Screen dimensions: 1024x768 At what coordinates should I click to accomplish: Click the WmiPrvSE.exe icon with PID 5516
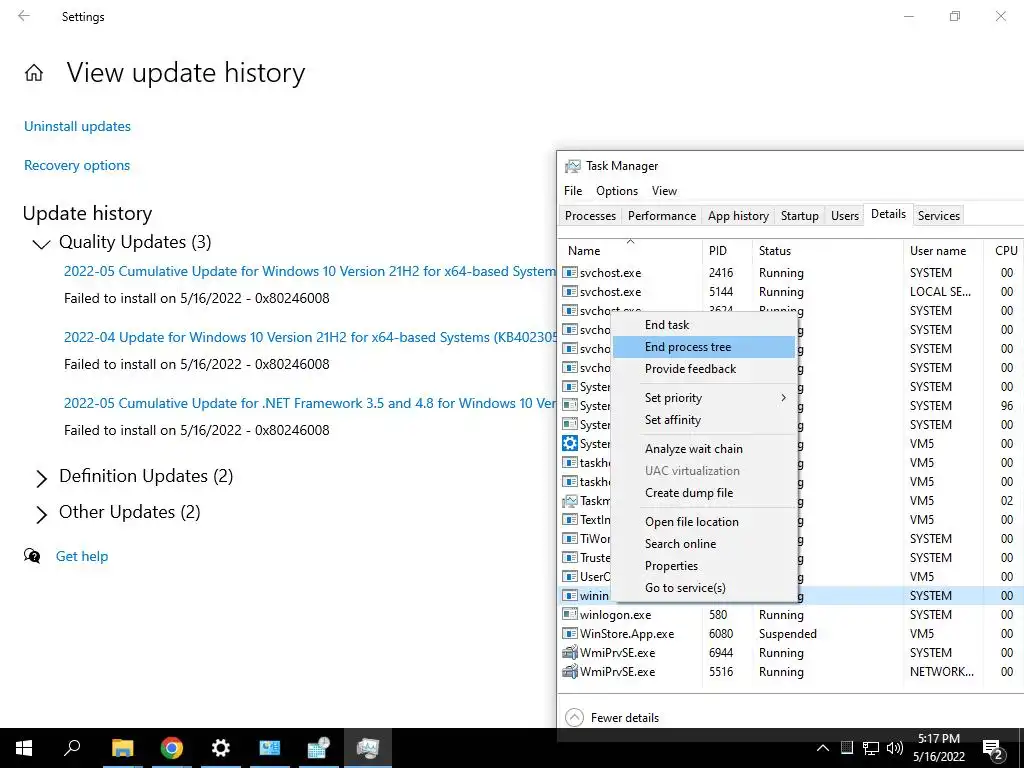point(569,671)
